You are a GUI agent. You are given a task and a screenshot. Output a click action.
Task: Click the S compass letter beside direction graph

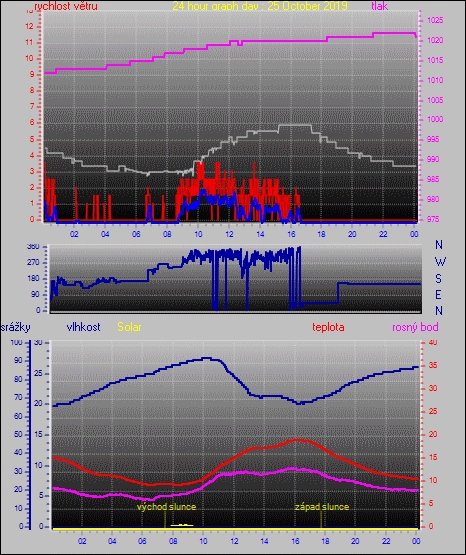438,279
